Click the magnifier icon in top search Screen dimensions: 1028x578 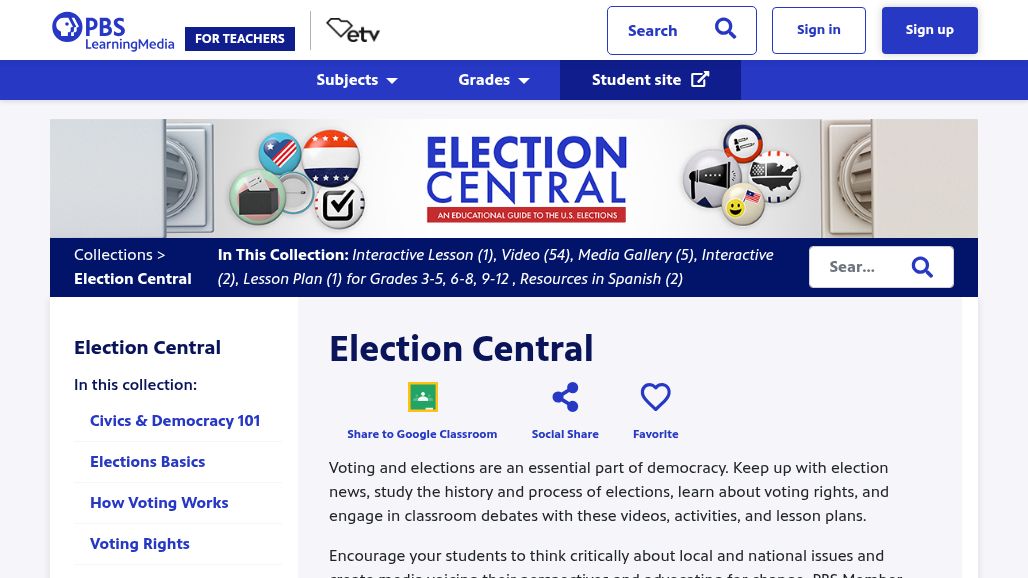coord(726,30)
